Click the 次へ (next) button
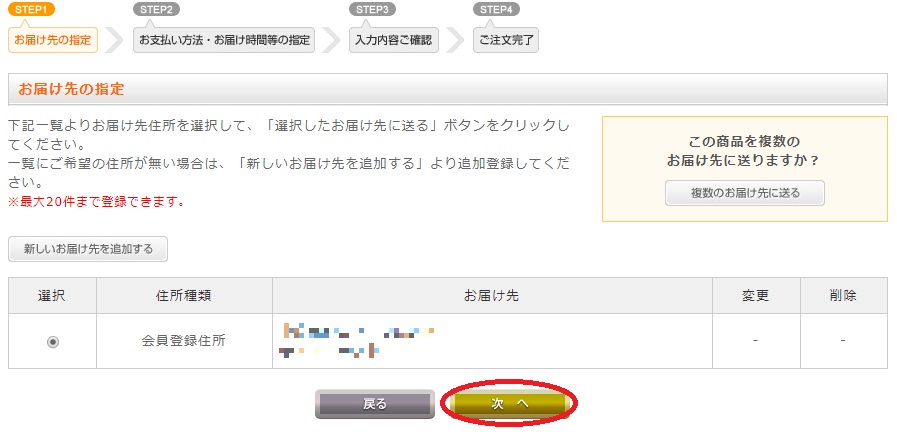The image size is (897, 432). coord(509,404)
